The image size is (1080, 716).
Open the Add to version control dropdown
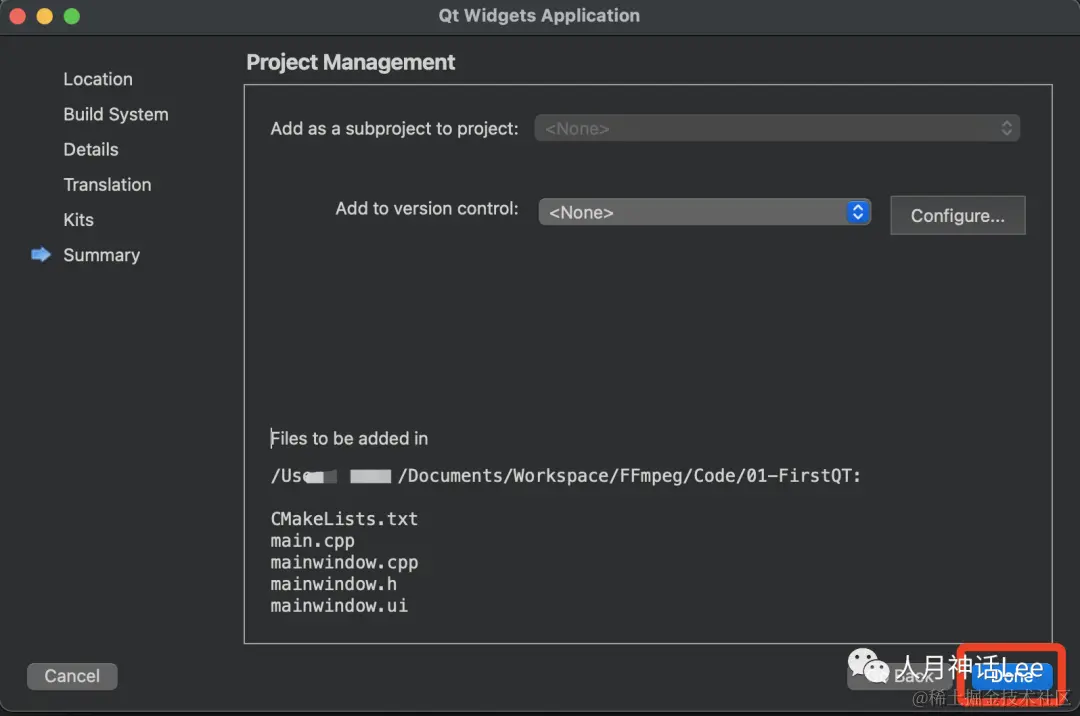(704, 212)
